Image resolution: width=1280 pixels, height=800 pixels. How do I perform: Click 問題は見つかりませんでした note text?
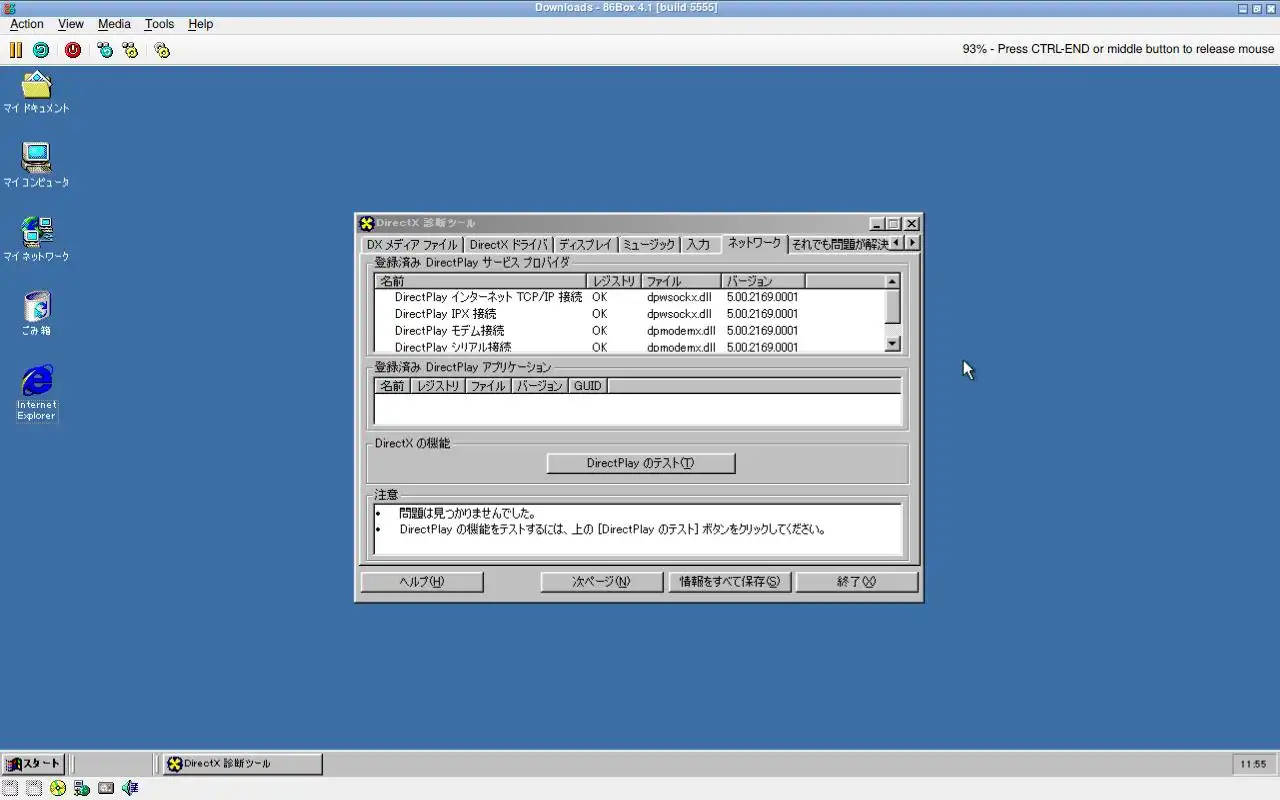[x=467, y=513]
